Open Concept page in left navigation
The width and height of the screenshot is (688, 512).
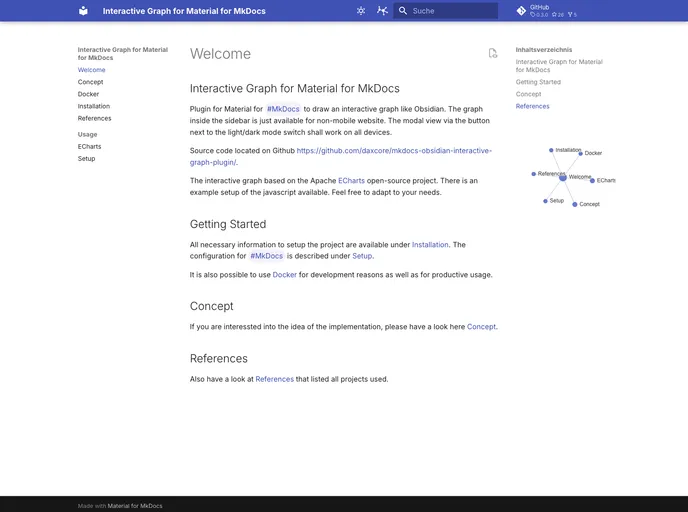[x=90, y=82]
